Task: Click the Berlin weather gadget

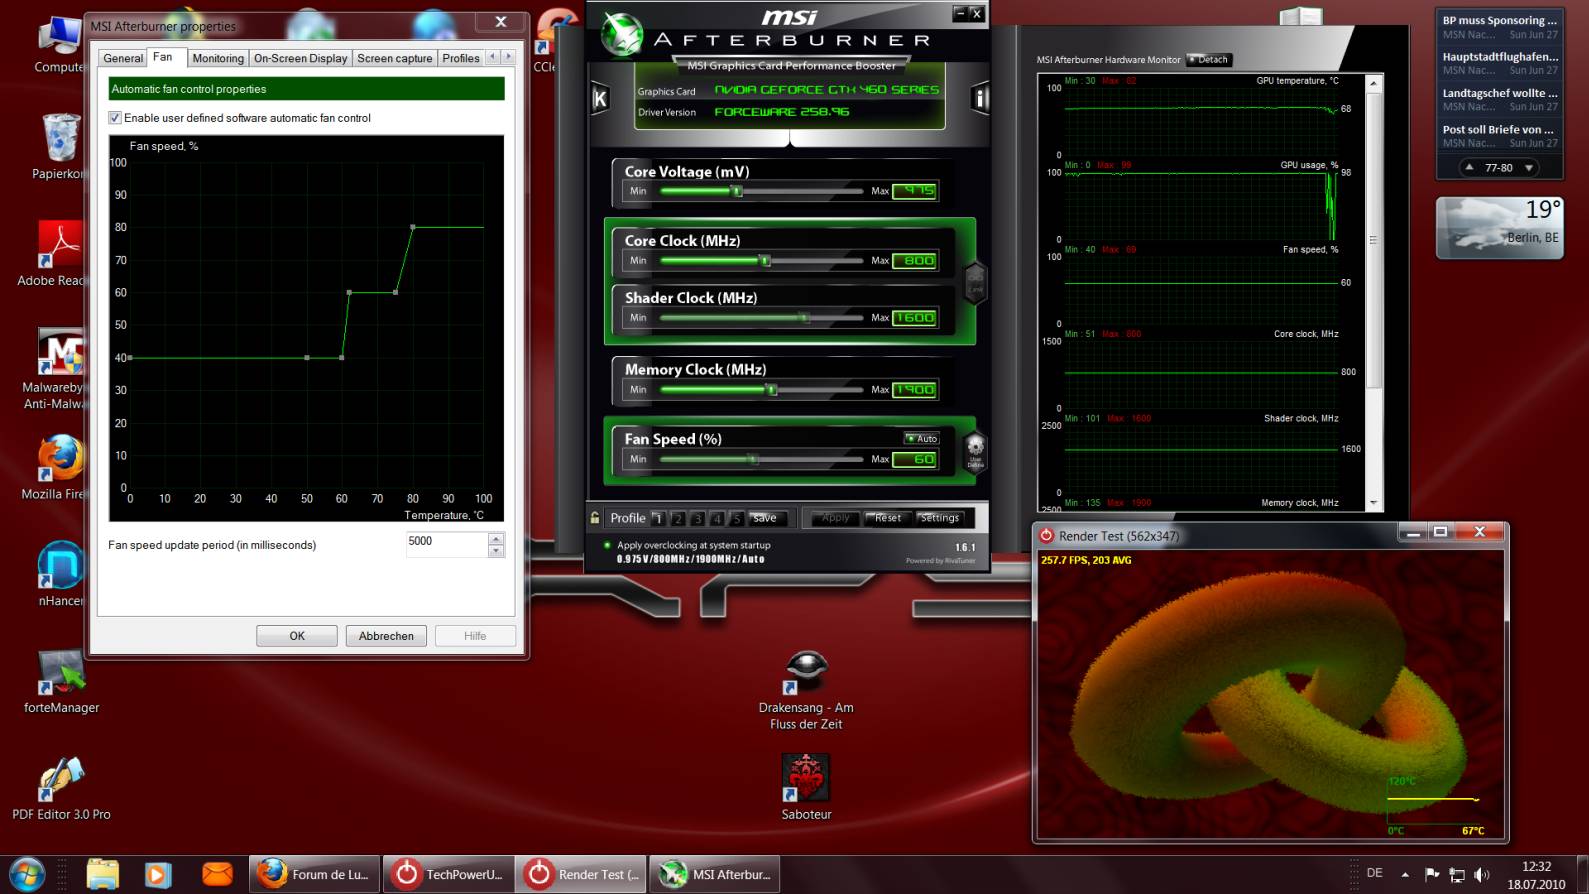Action: click(1499, 228)
